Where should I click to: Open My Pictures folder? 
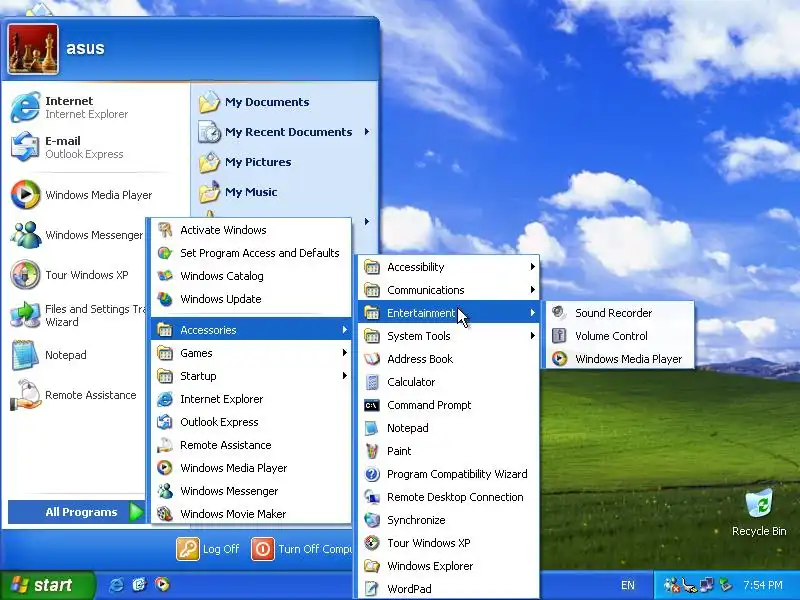[284, 162]
